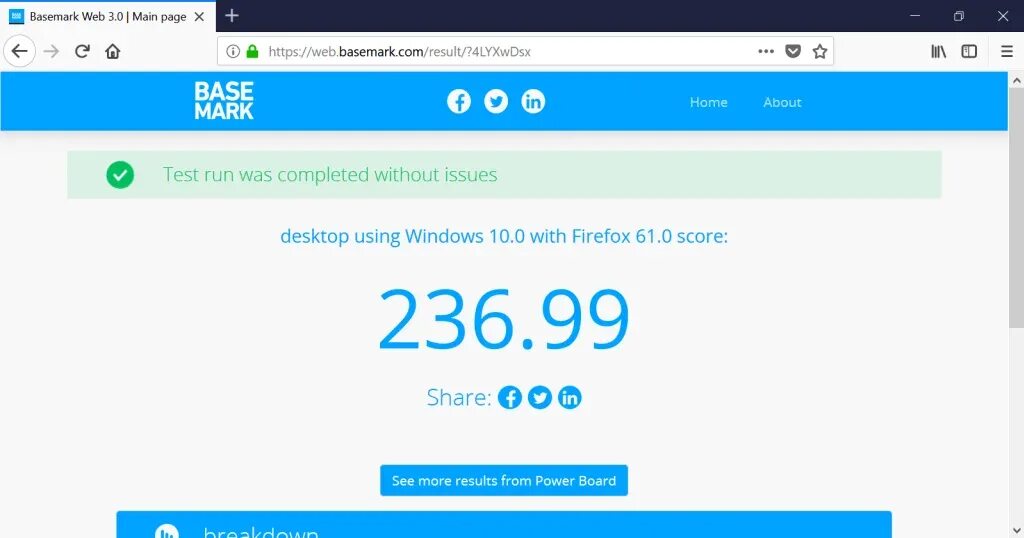
Task: Click the Twitter icon in blue header
Action: point(496,101)
